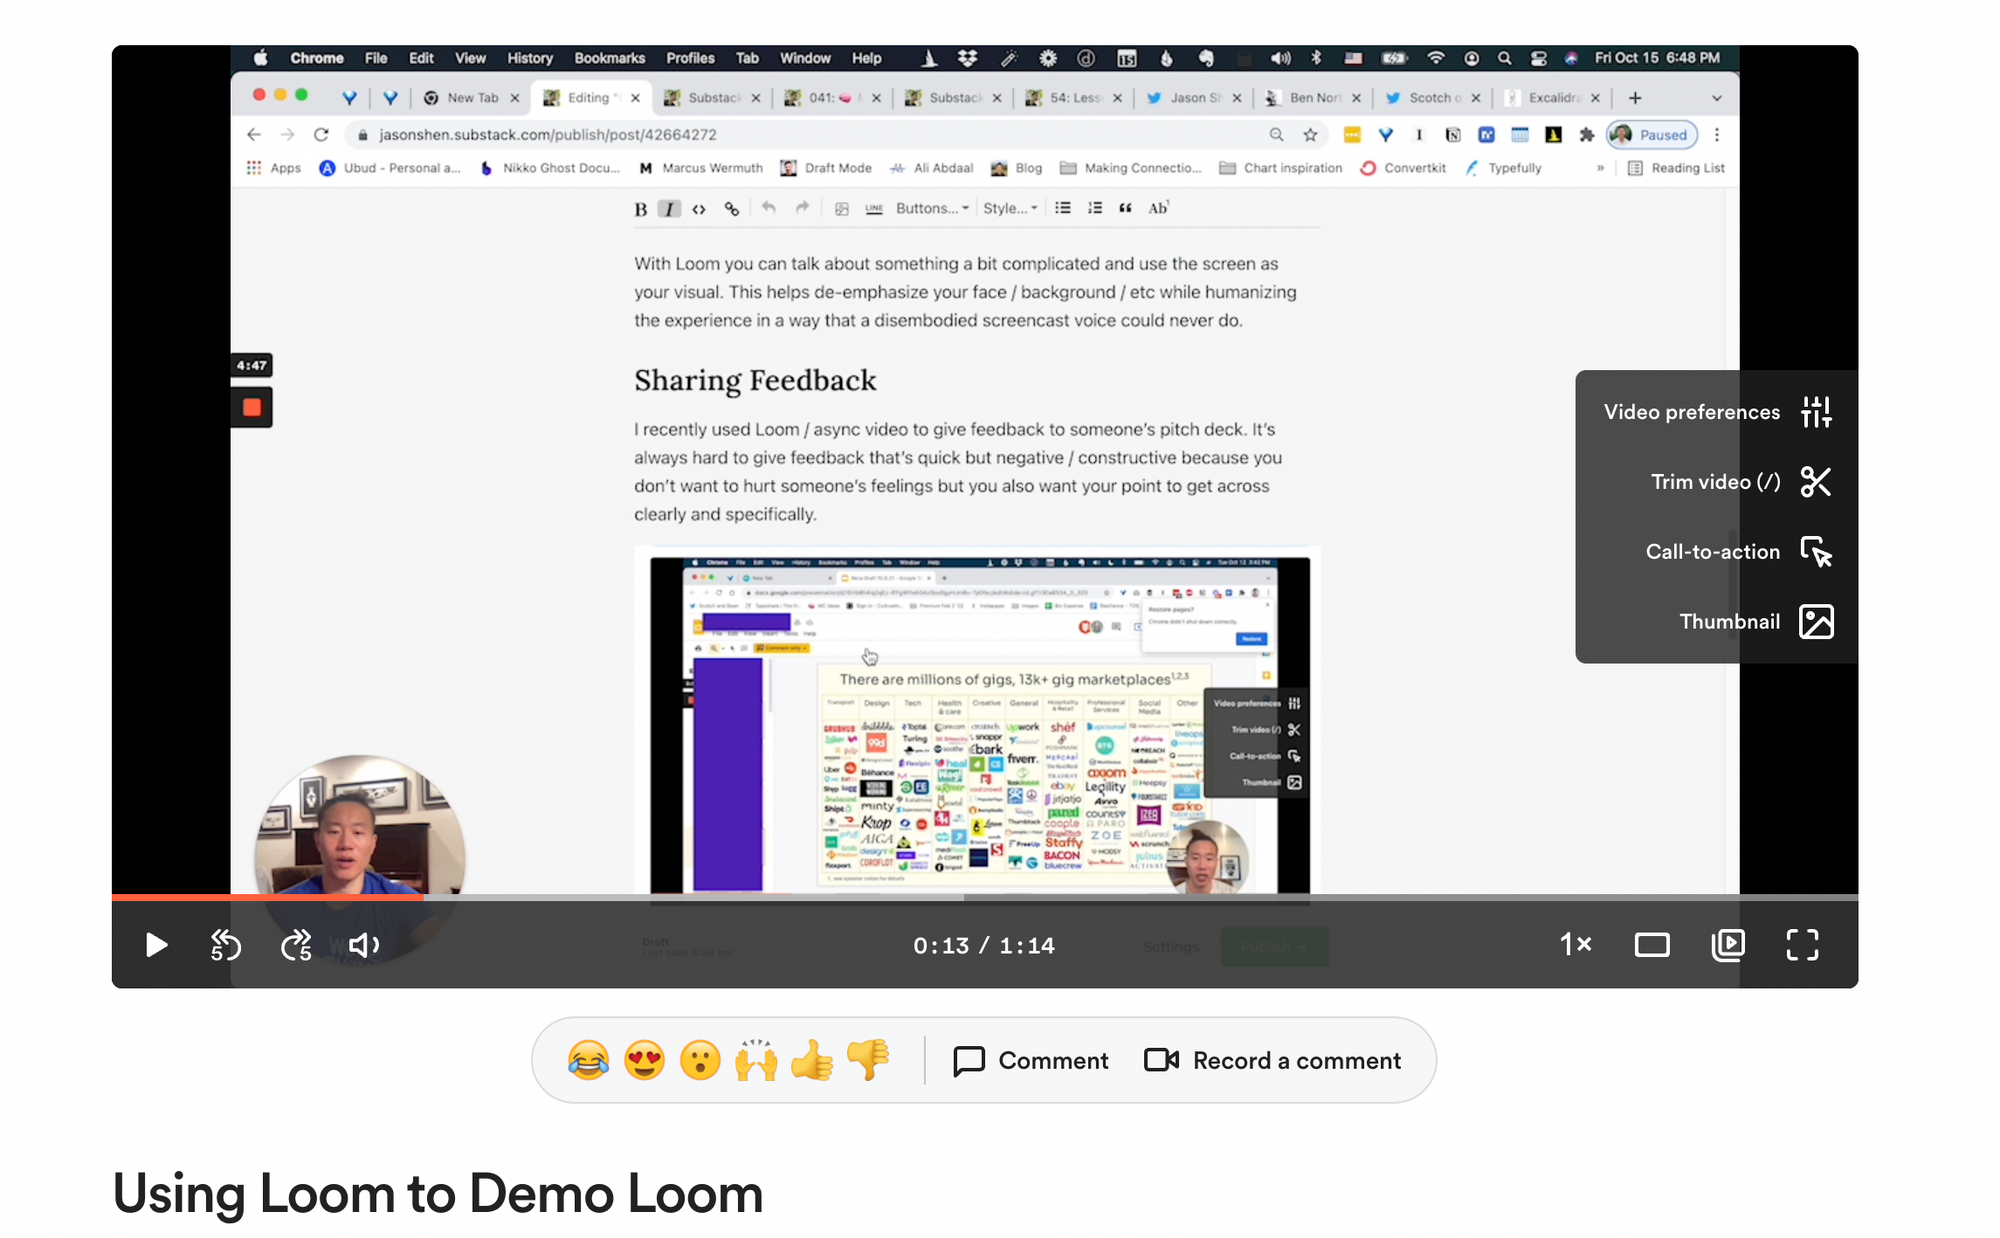The height and width of the screenshot is (1238, 2000).
Task: Play the Loom video
Action: [156, 945]
